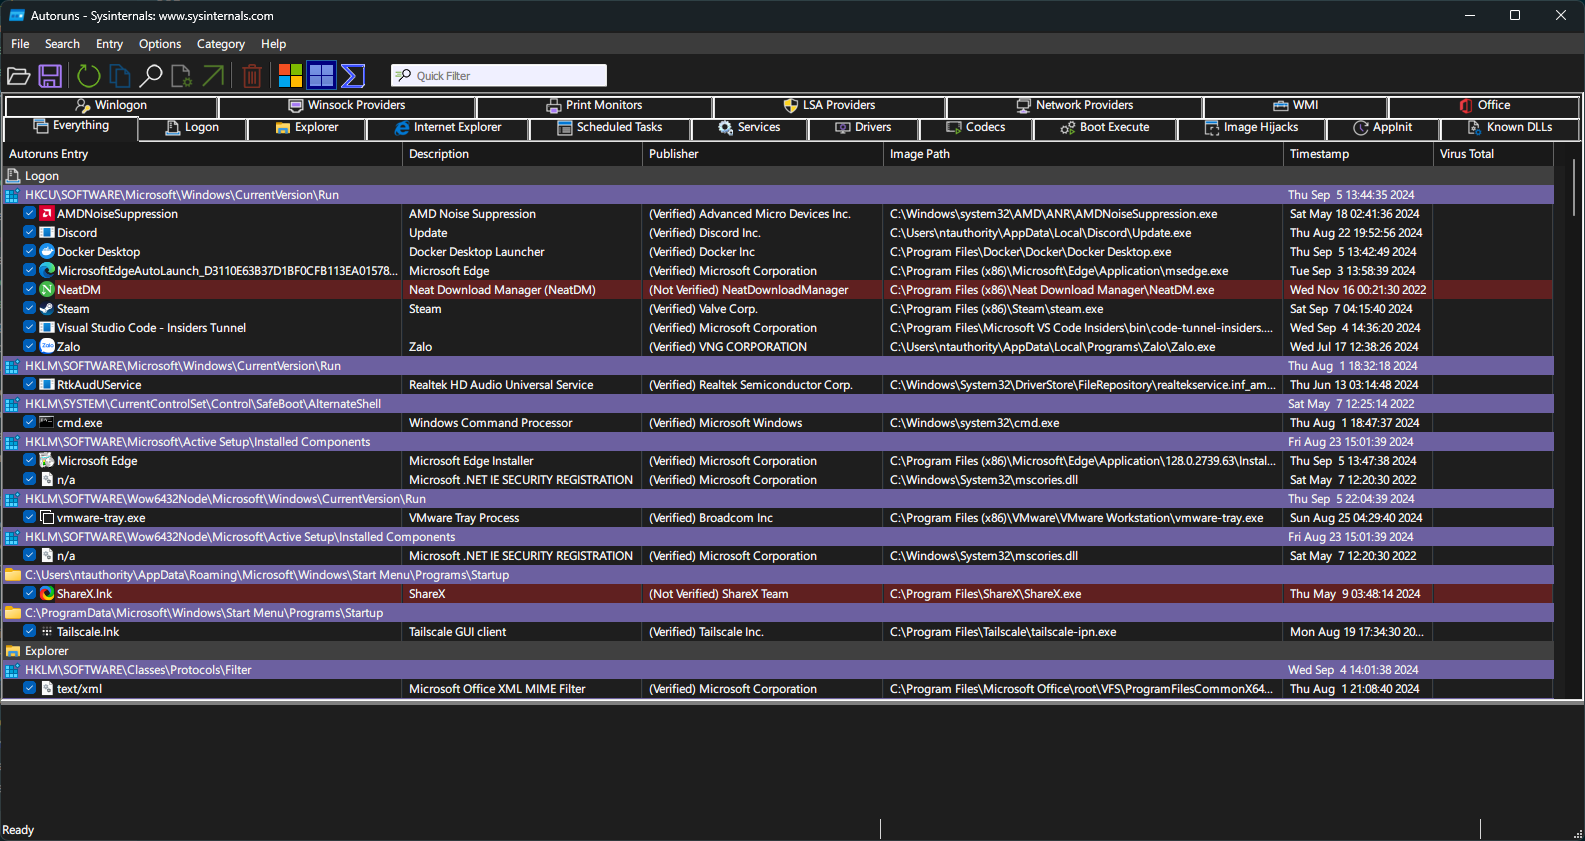Sort by the Image Path column header

pyautogui.click(x=1083, y=154)
